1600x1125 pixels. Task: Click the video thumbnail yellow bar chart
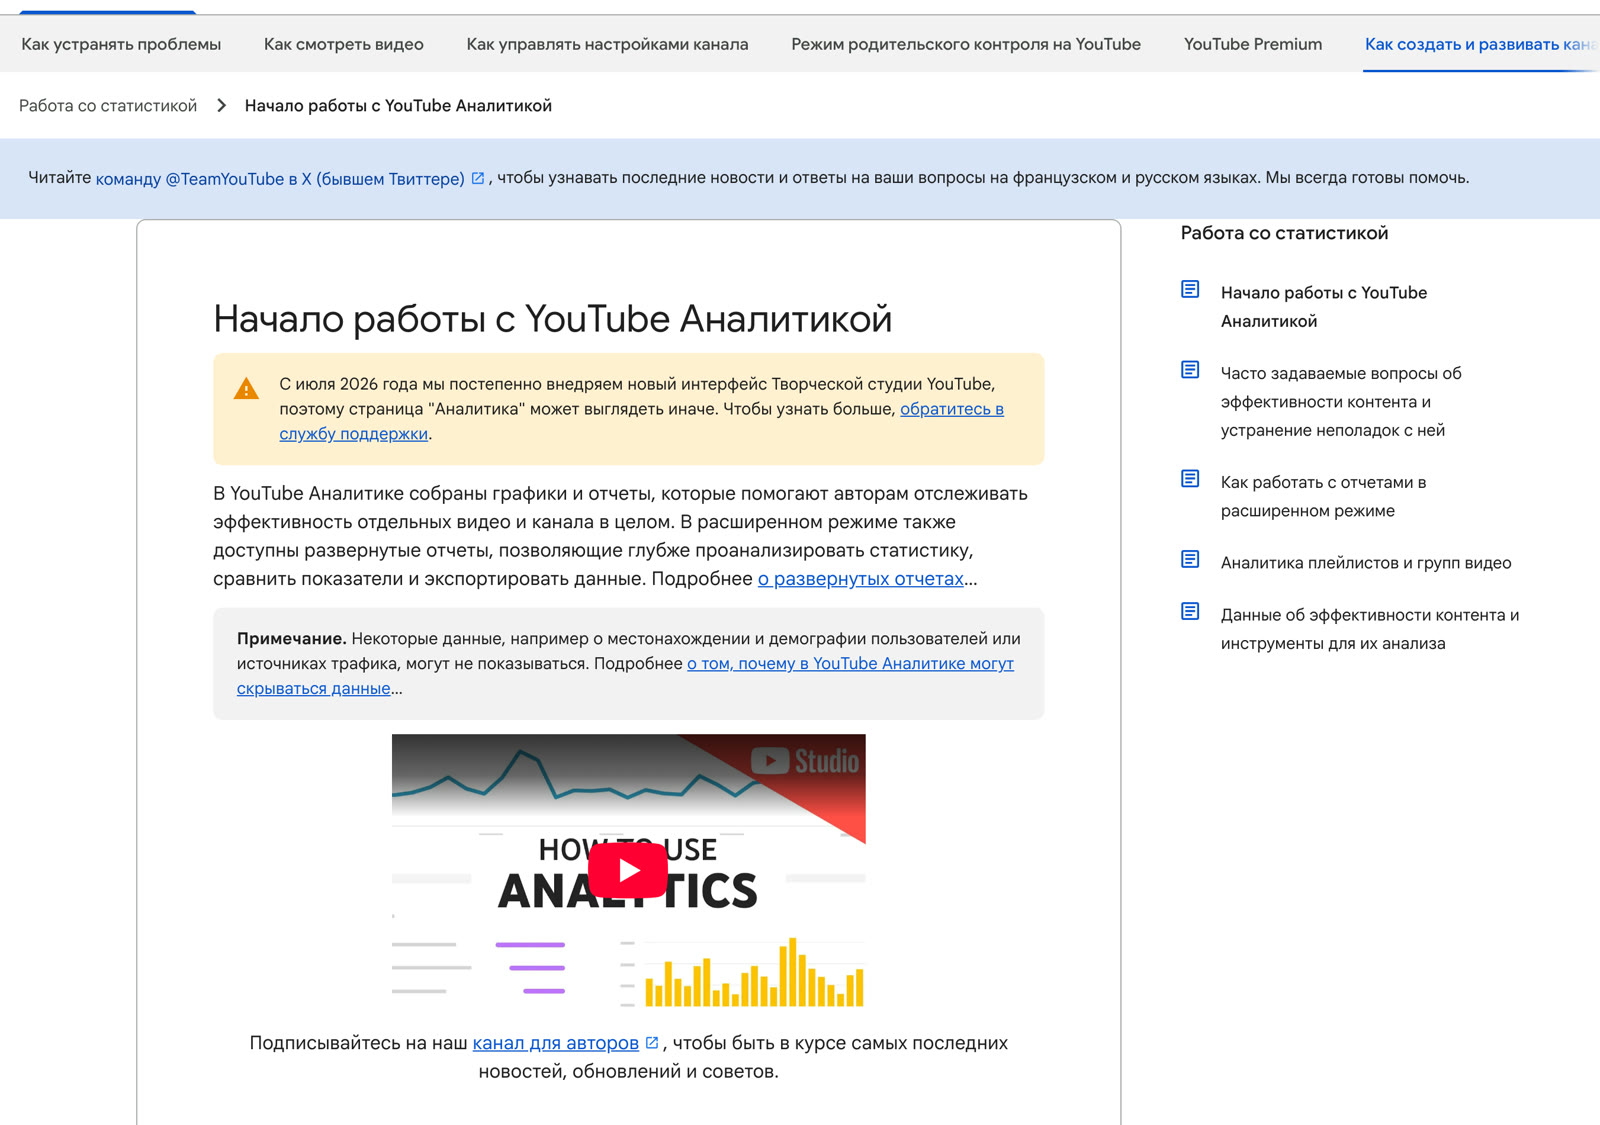tap(754, 972)
